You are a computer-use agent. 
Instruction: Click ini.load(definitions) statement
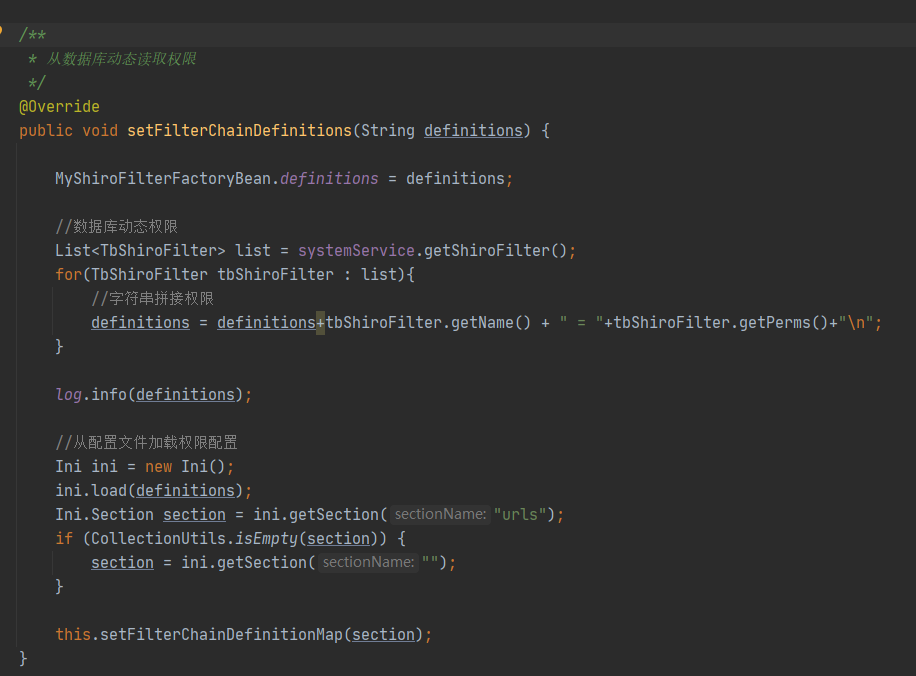point(154,491)
